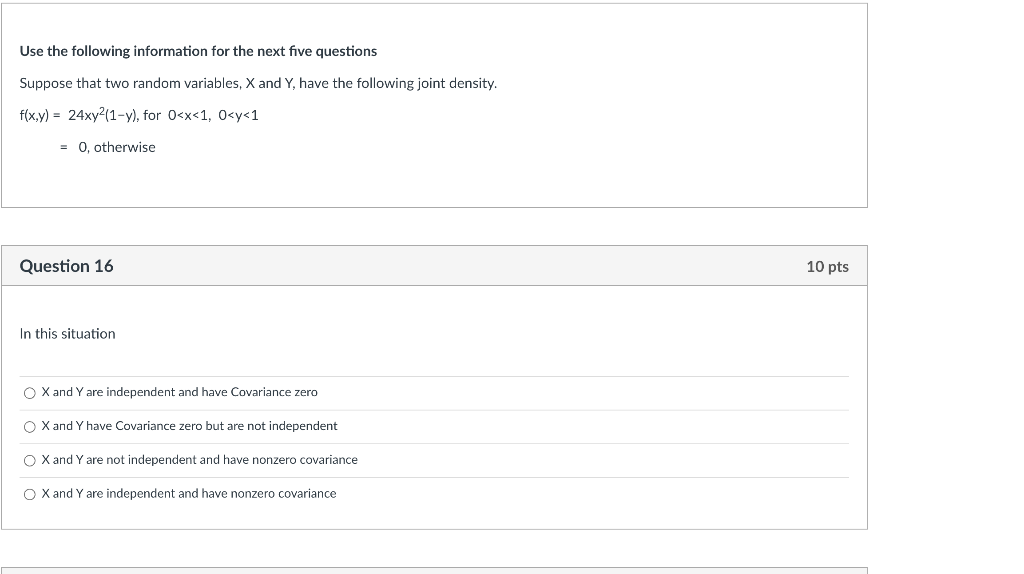Click the '0<x<1, 0<y<1' range condition
This screenshot has width=1024, height=574.
(x=214, y=115)
